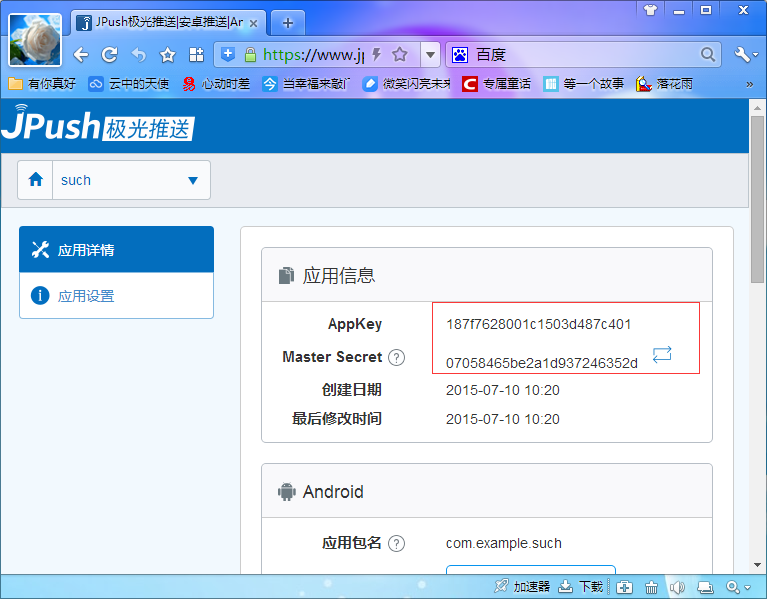The height and width of the screenshot is (599, 767).
Task: Click the https://www.j address field
Action: click(313, 55)
